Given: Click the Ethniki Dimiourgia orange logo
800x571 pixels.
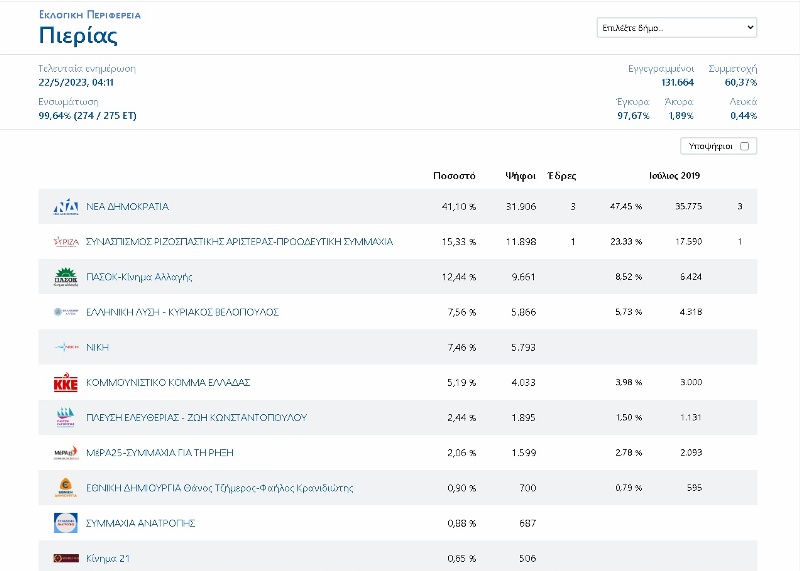Looking at the screenshot, I should [x=66, y=488].
